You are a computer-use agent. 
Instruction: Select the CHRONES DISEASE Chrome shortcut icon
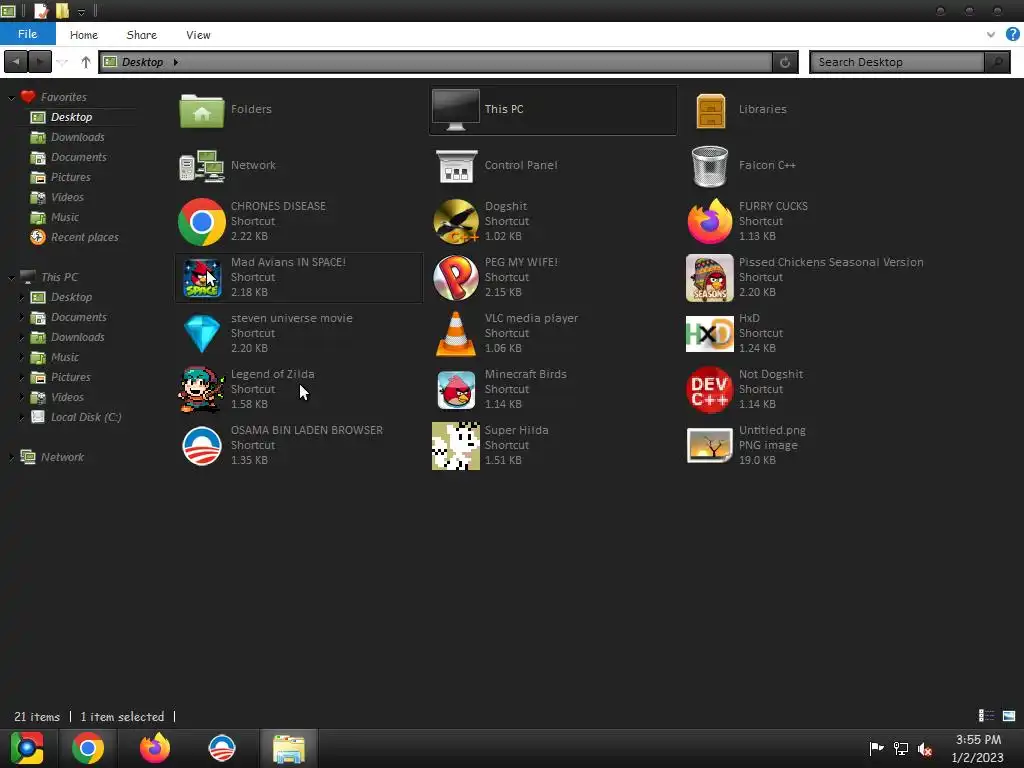202,221
